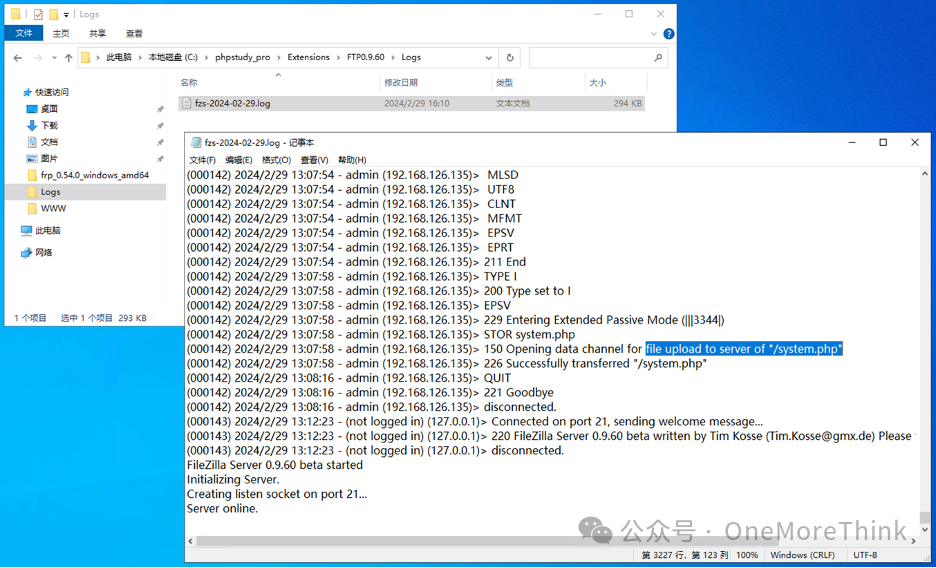This screenshot has width=936, height=568.
Task: Sort files by the 名称 column header
Action: pyautogui.click(x=278, y=82)
